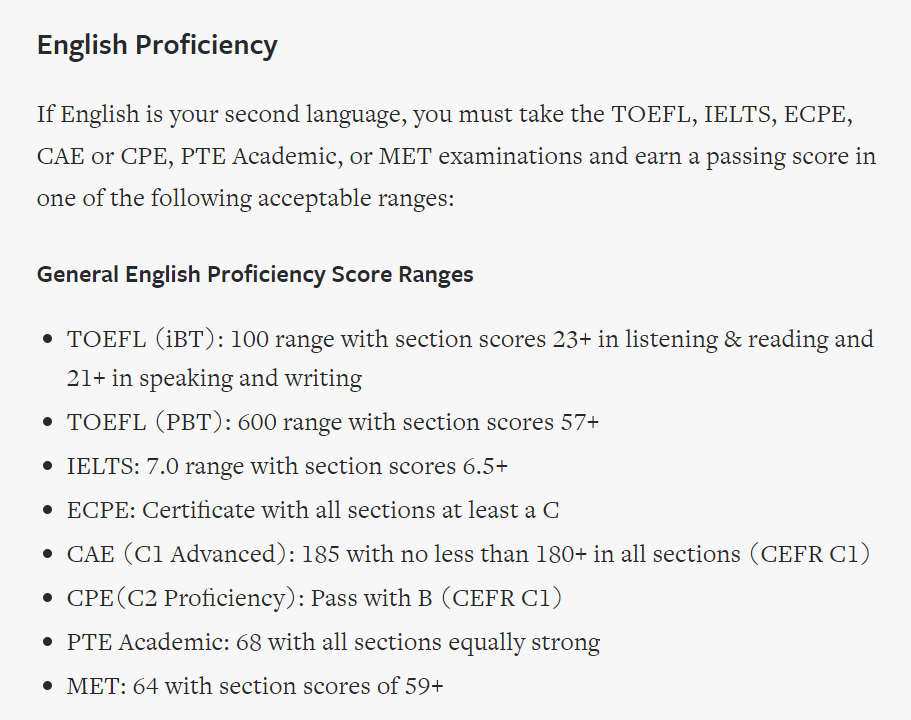
Task: Click the bullet before the MET entry
Action: 48,686
